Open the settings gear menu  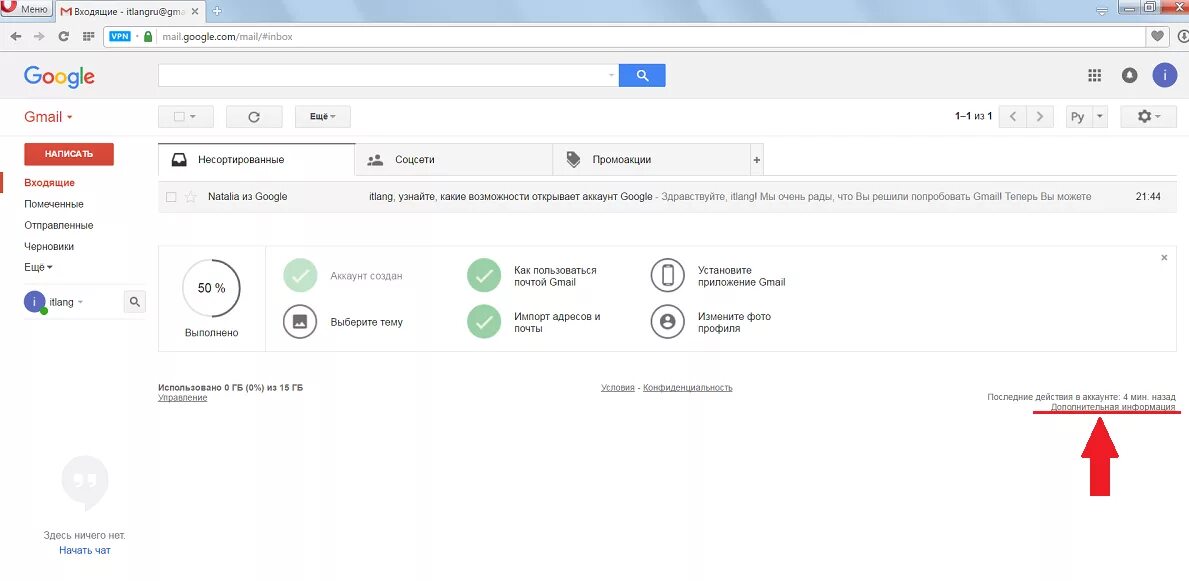click(x=1148, y=117)
